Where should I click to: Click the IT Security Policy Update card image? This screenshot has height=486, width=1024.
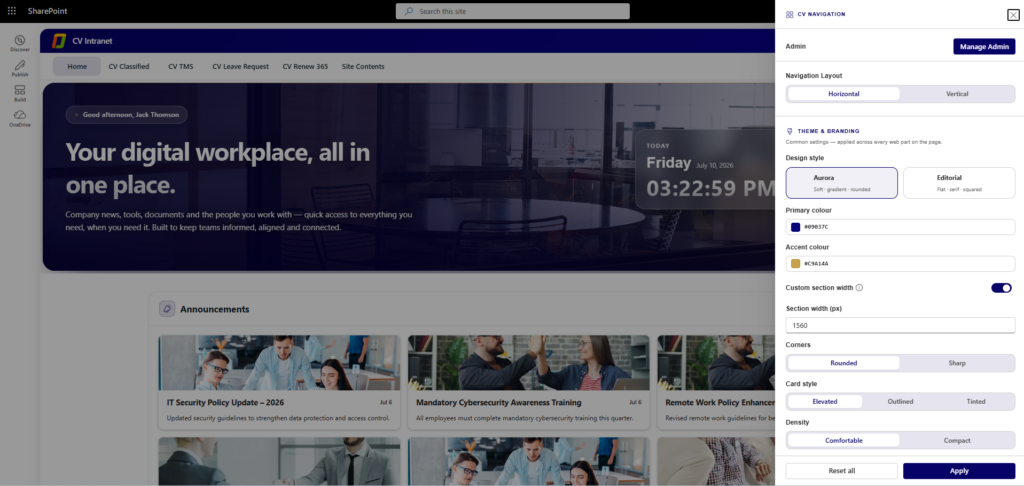(280, 363)
